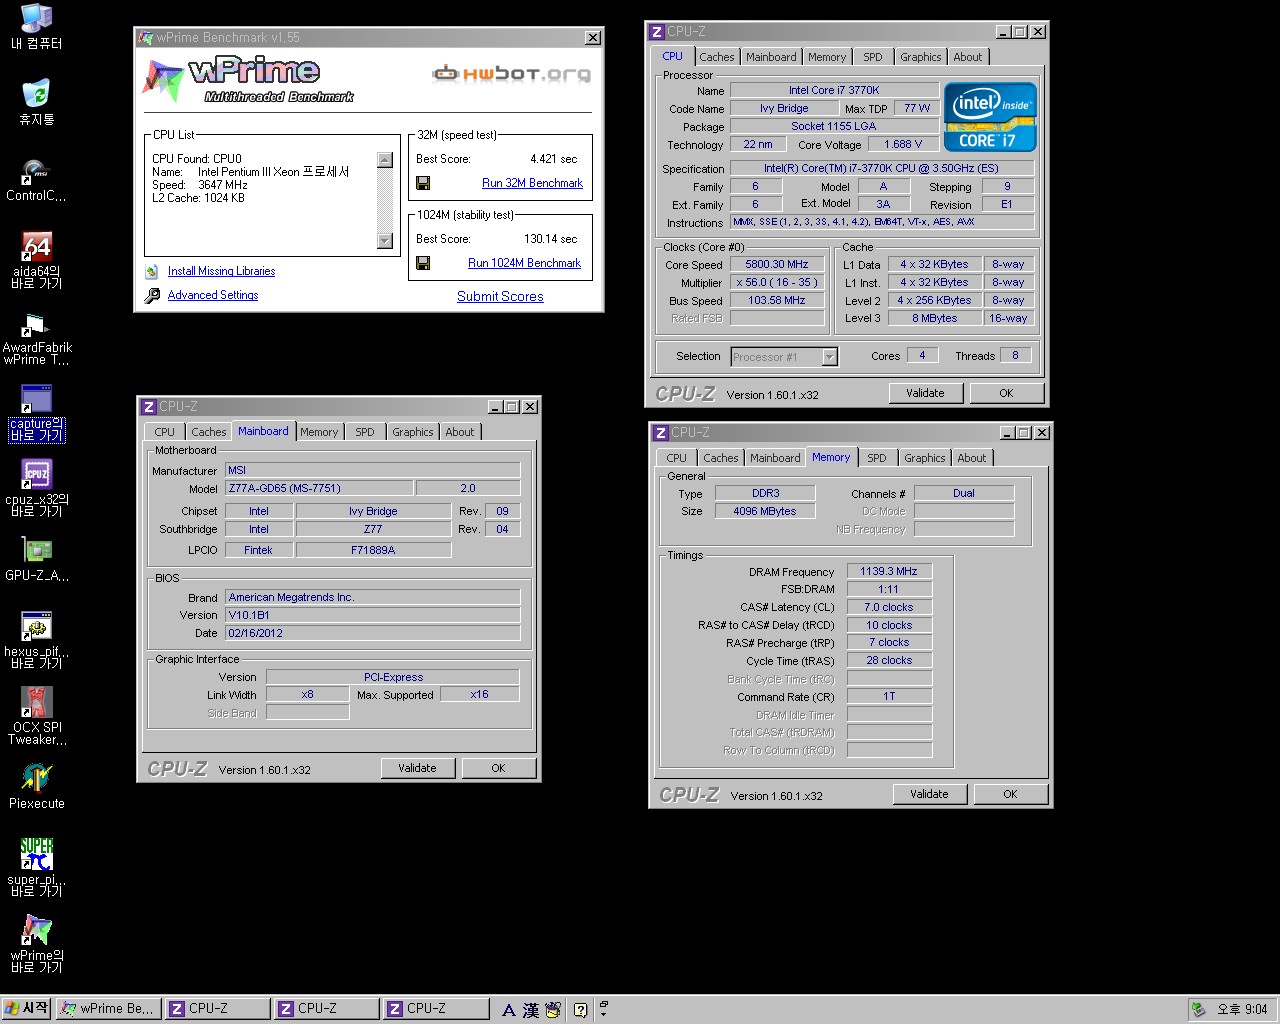This screenshot has height=1024, width=1280.
Task: Open the hexus_pifast shortcut icon
Action: (x=36, y=640)
